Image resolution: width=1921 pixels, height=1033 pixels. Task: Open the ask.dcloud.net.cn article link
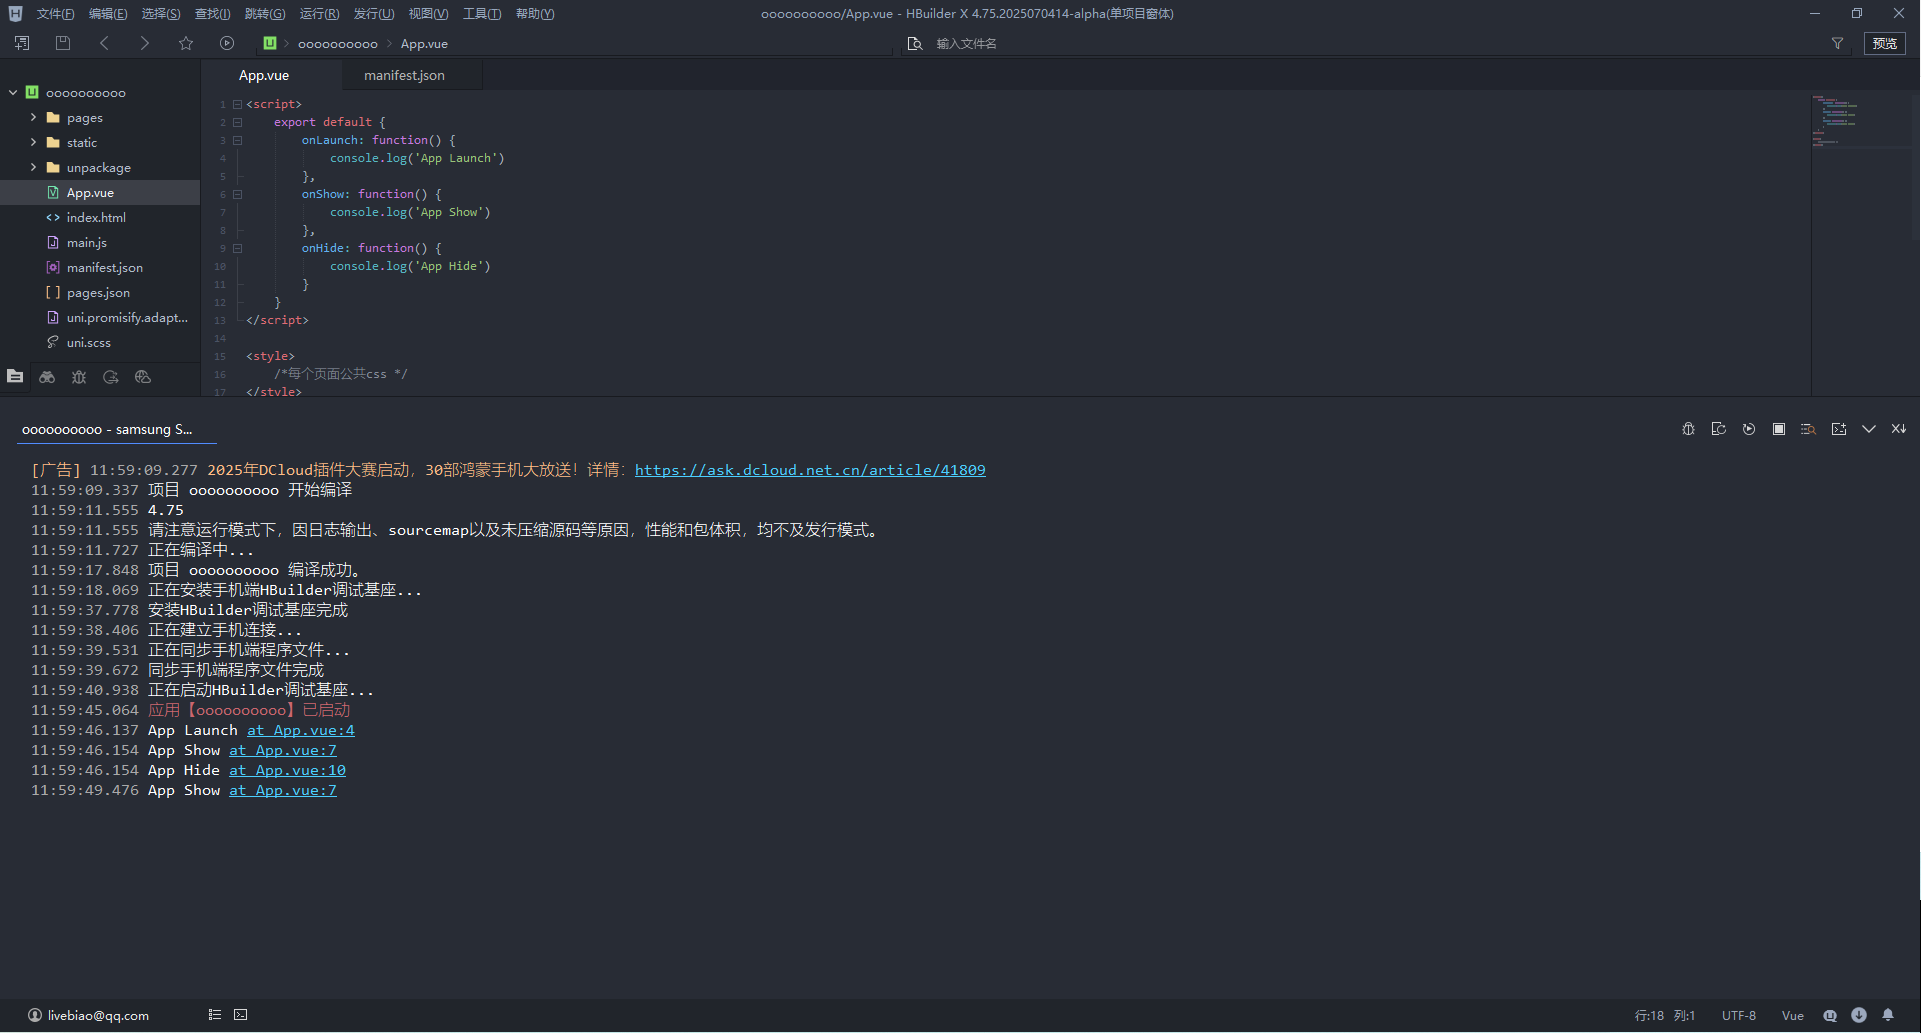[x=810, y=470]
